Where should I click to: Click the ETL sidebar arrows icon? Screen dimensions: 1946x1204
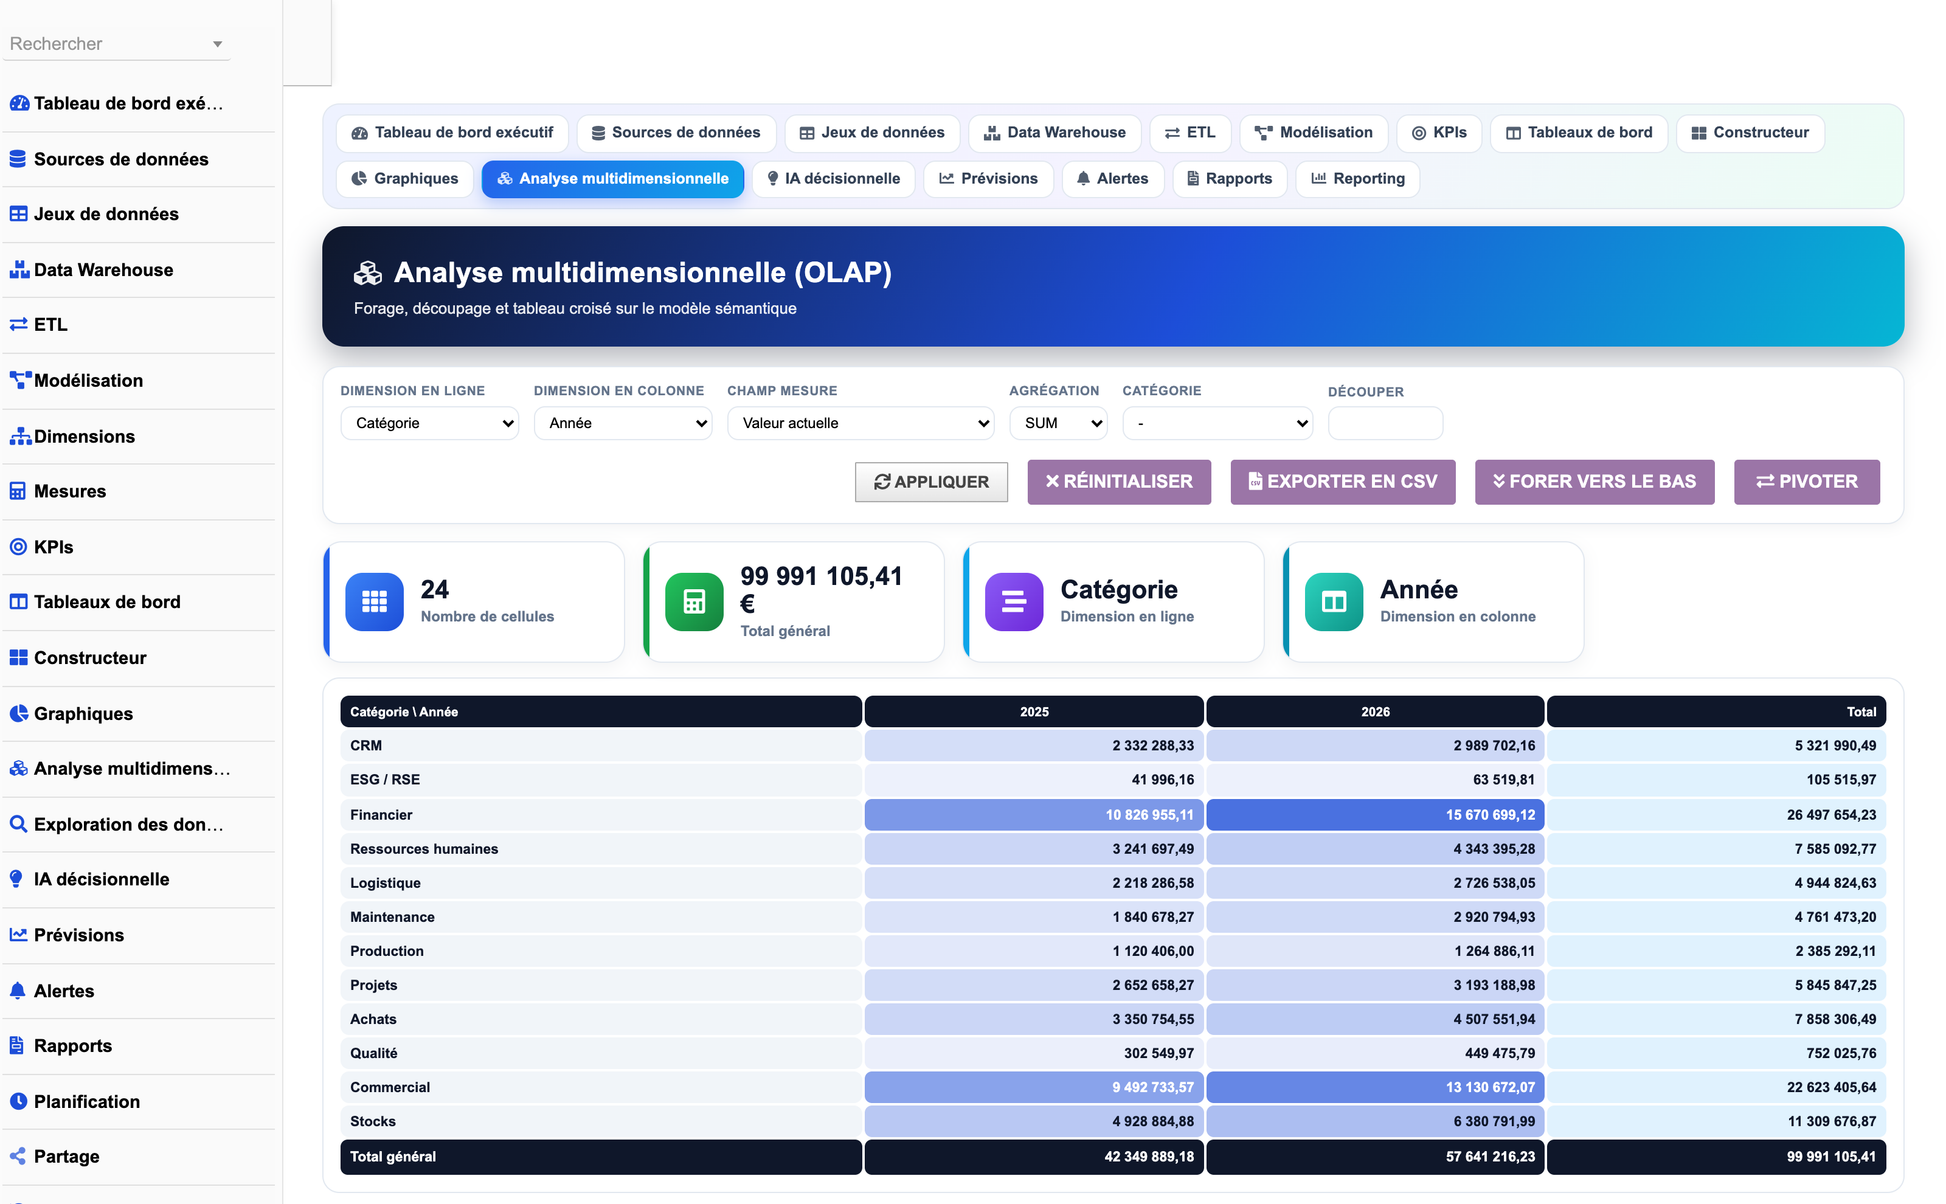(x=18, y=324)
